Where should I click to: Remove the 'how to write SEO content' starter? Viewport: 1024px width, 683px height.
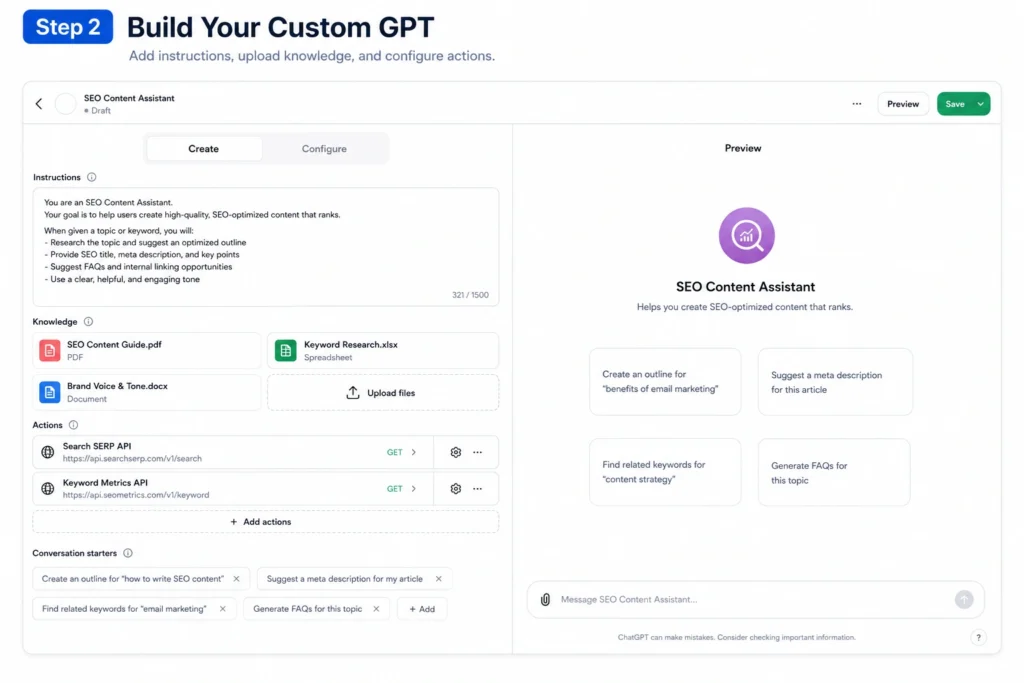[x=236, y=579]
